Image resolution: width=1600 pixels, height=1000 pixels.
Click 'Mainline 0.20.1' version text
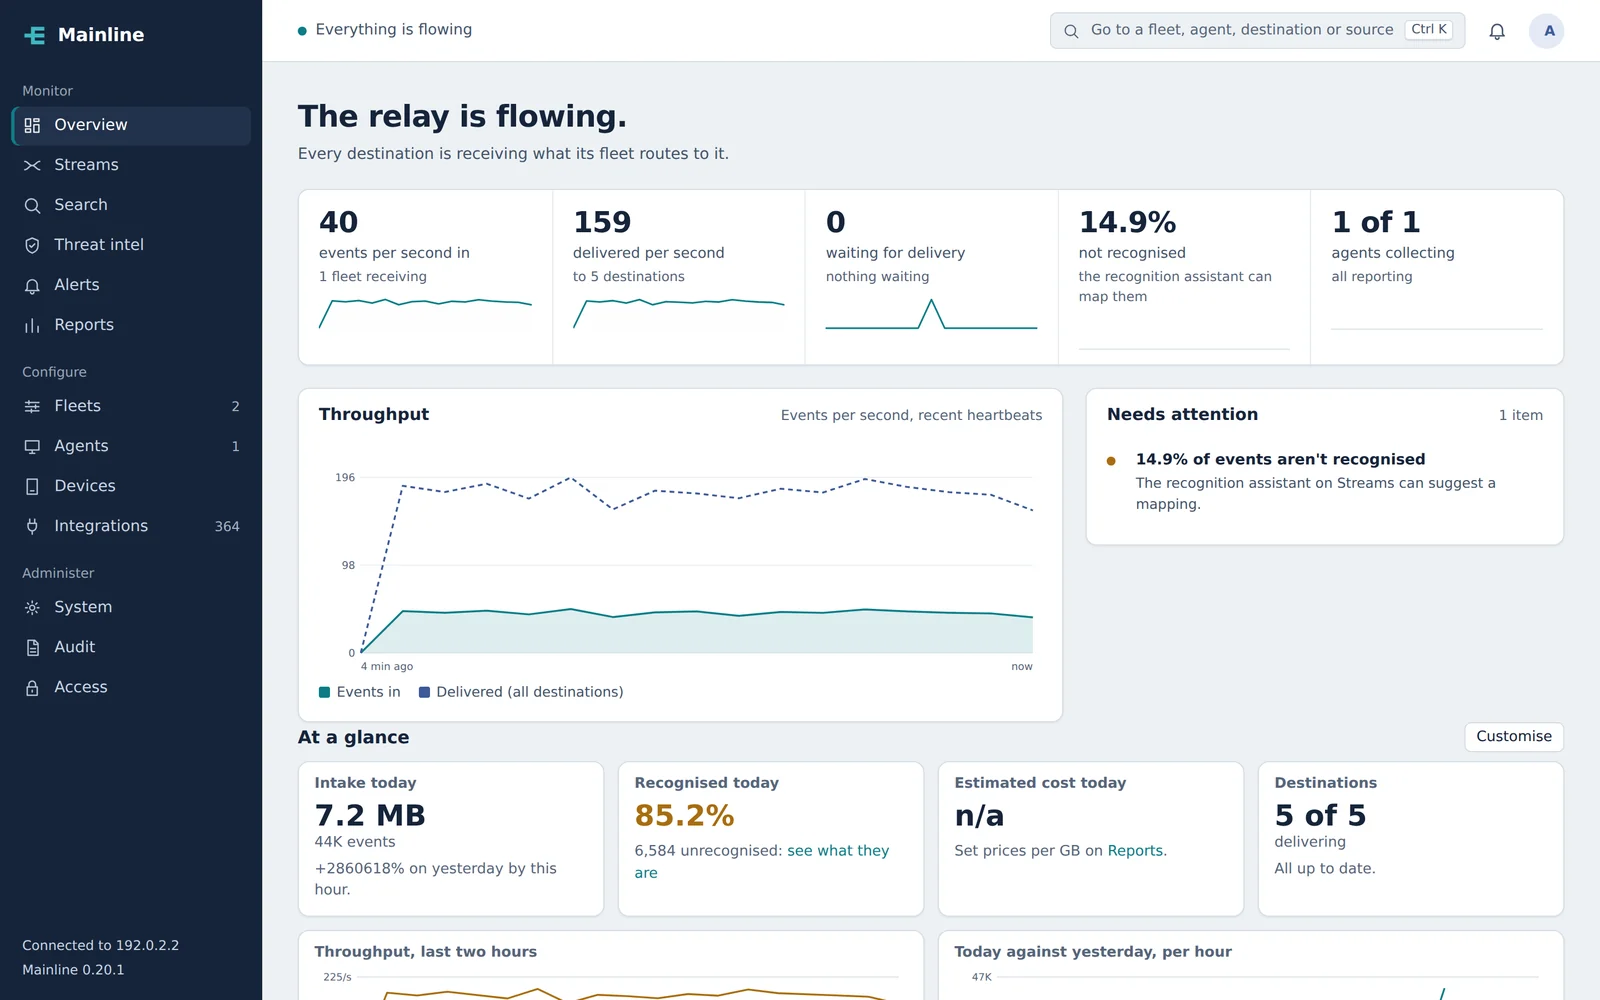coord(73,970)
